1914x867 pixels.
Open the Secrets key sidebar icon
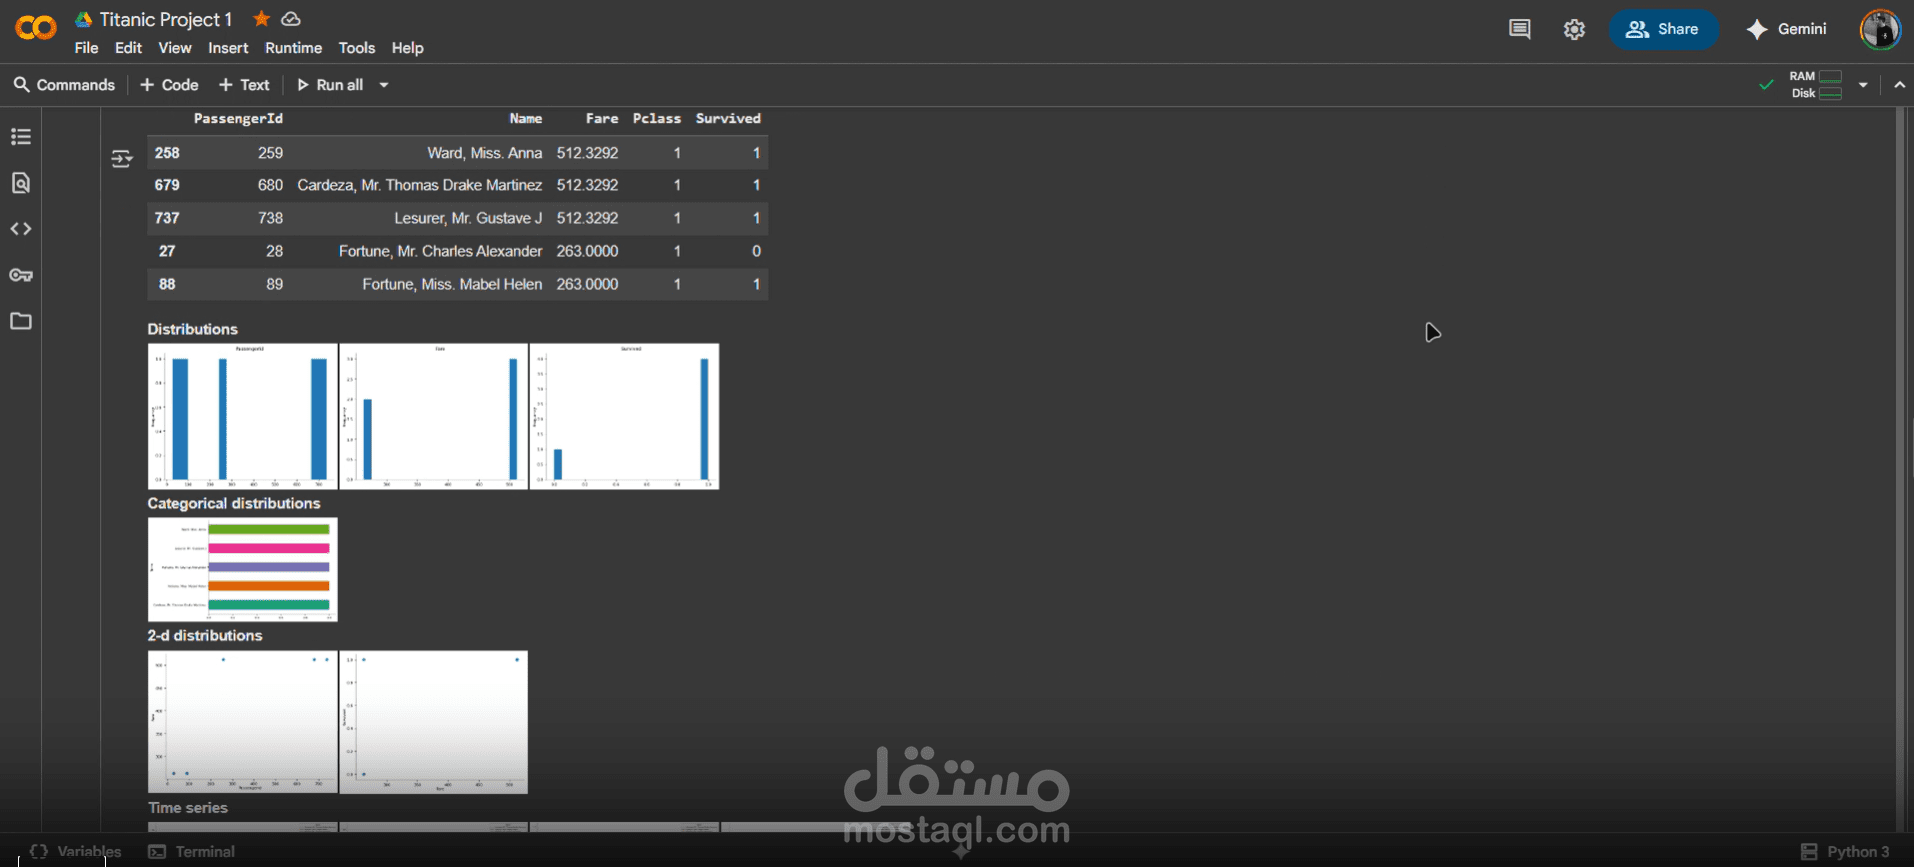[x=21, y=275]
